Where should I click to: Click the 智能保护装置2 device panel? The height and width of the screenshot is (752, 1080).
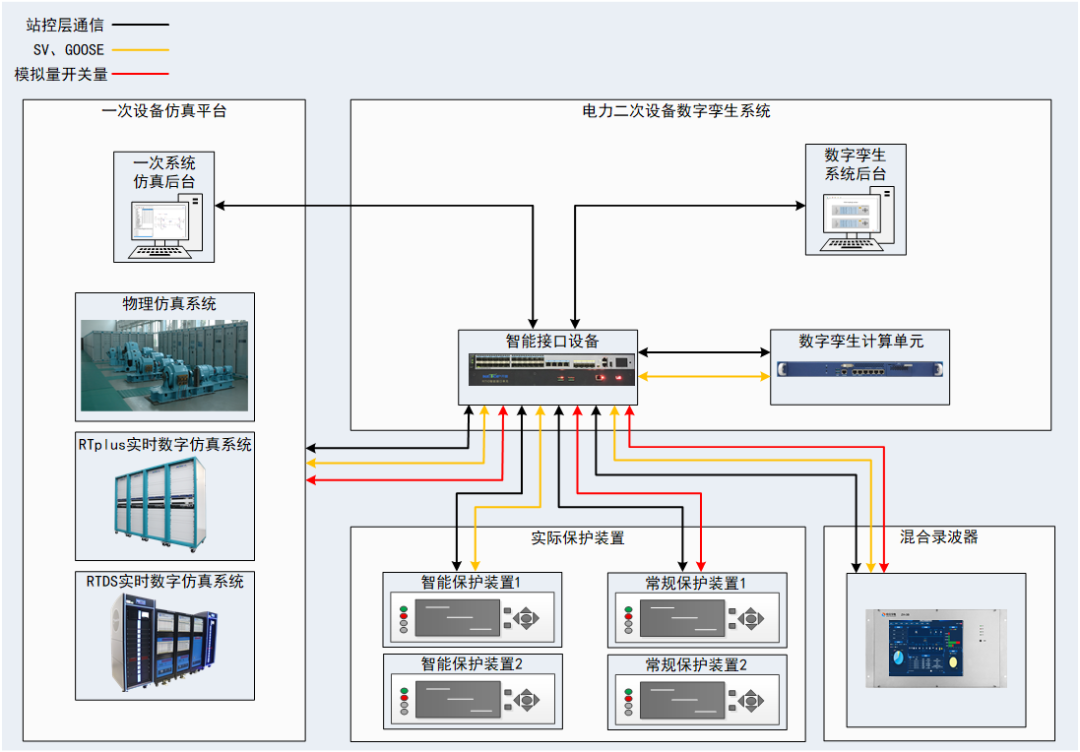472,699
